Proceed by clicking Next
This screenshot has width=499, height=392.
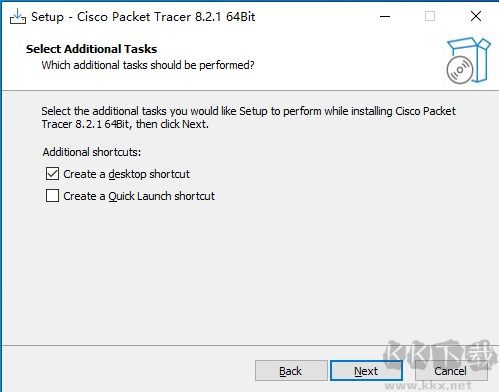pyautogui.click(x=366, y=370)
